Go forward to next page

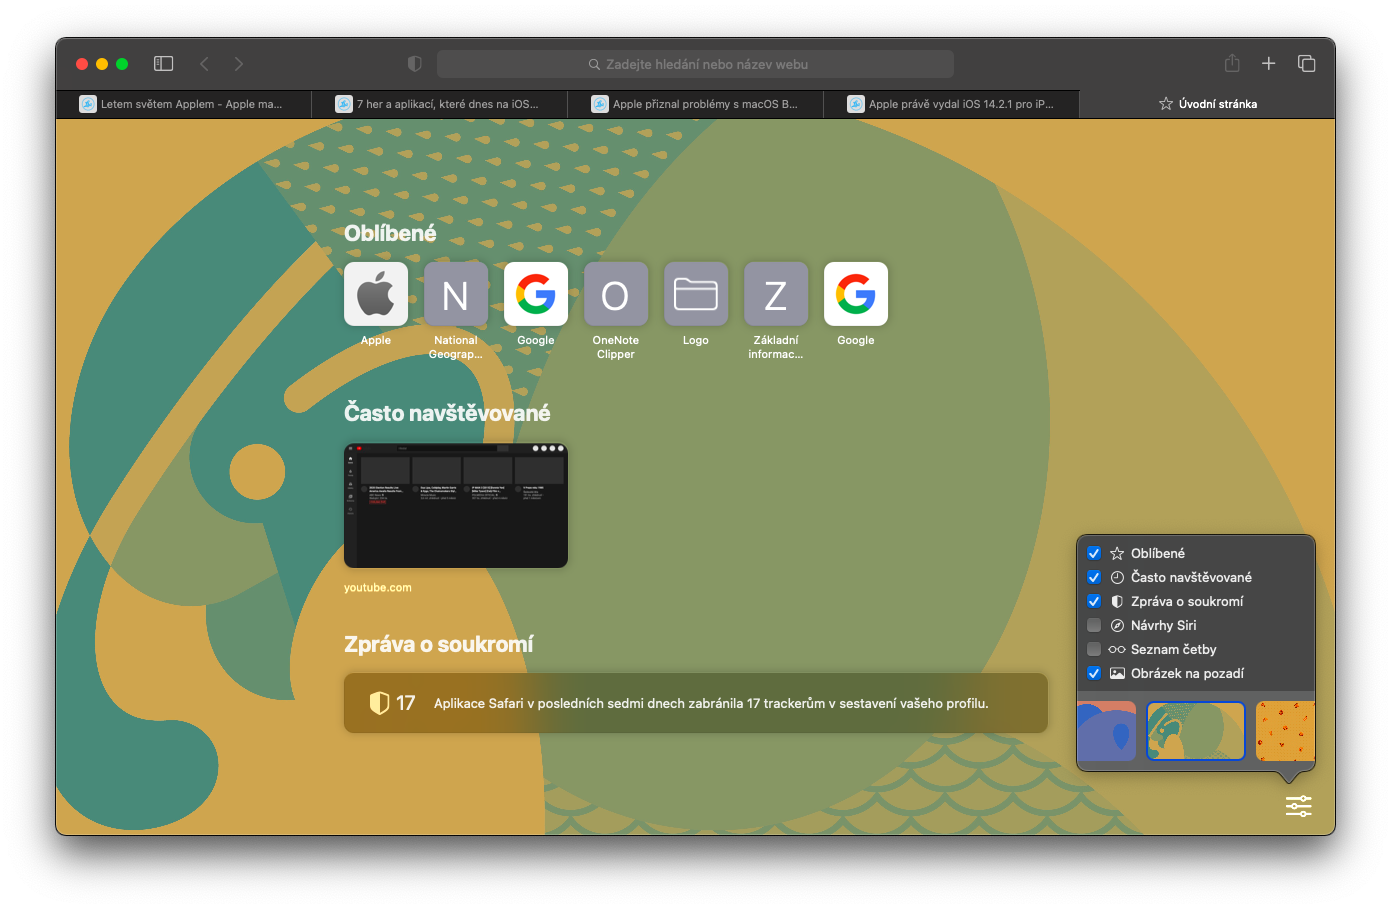[238, 64]
